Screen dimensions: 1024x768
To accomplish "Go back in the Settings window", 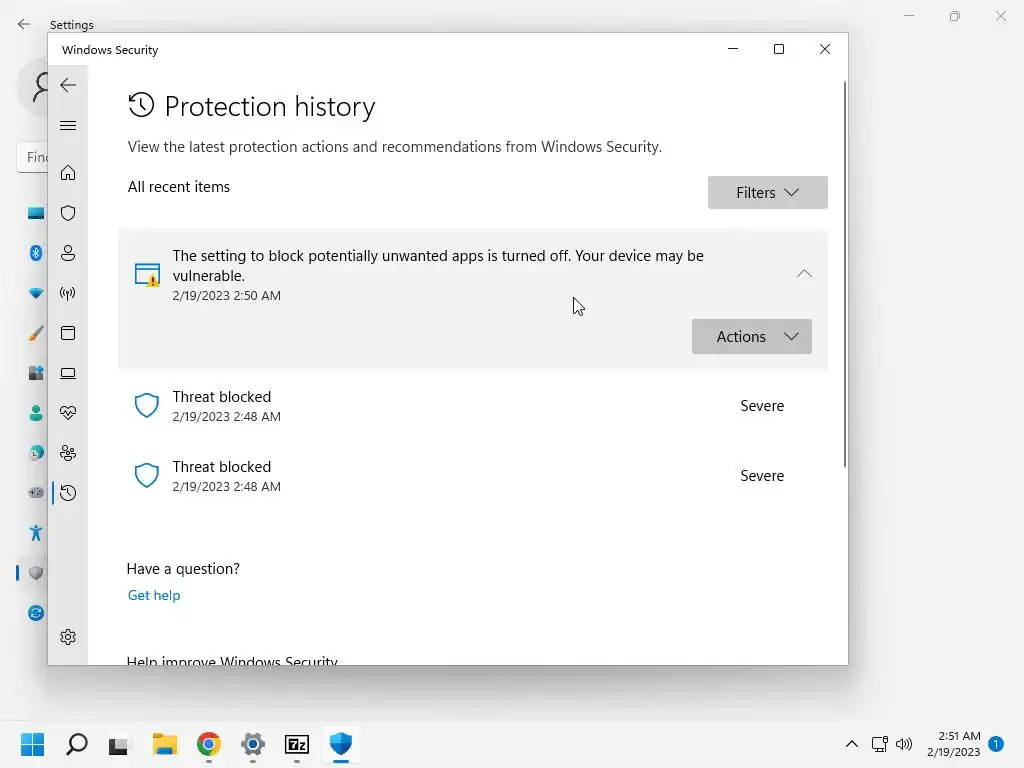I will coord(24,24).
